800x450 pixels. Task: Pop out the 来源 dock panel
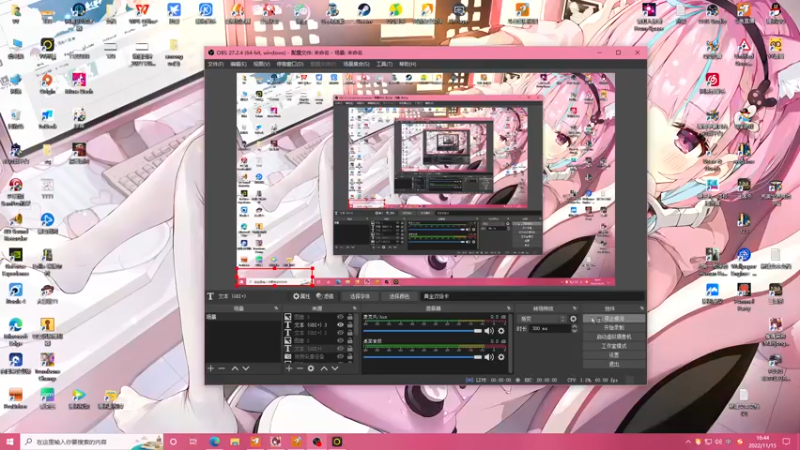pyautogui.click(x=355, y=309)
